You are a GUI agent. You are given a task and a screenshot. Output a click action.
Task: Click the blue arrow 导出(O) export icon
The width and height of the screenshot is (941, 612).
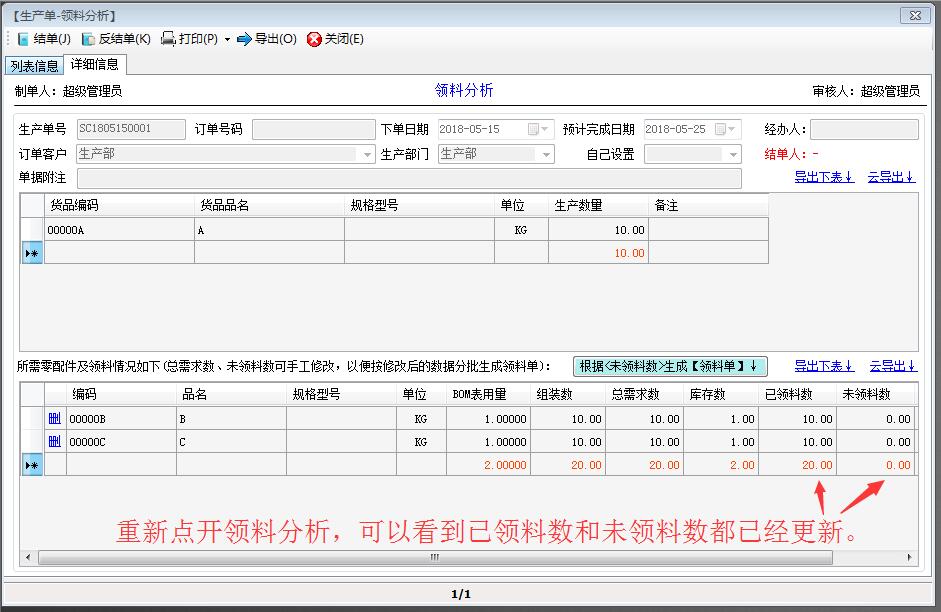244,39
